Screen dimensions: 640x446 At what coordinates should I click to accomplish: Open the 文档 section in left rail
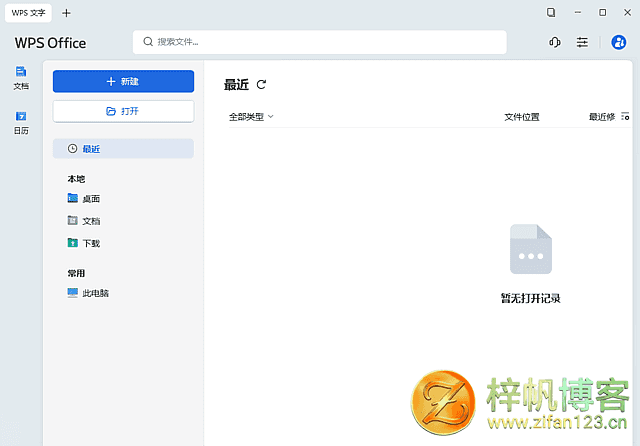click(21, 78)
